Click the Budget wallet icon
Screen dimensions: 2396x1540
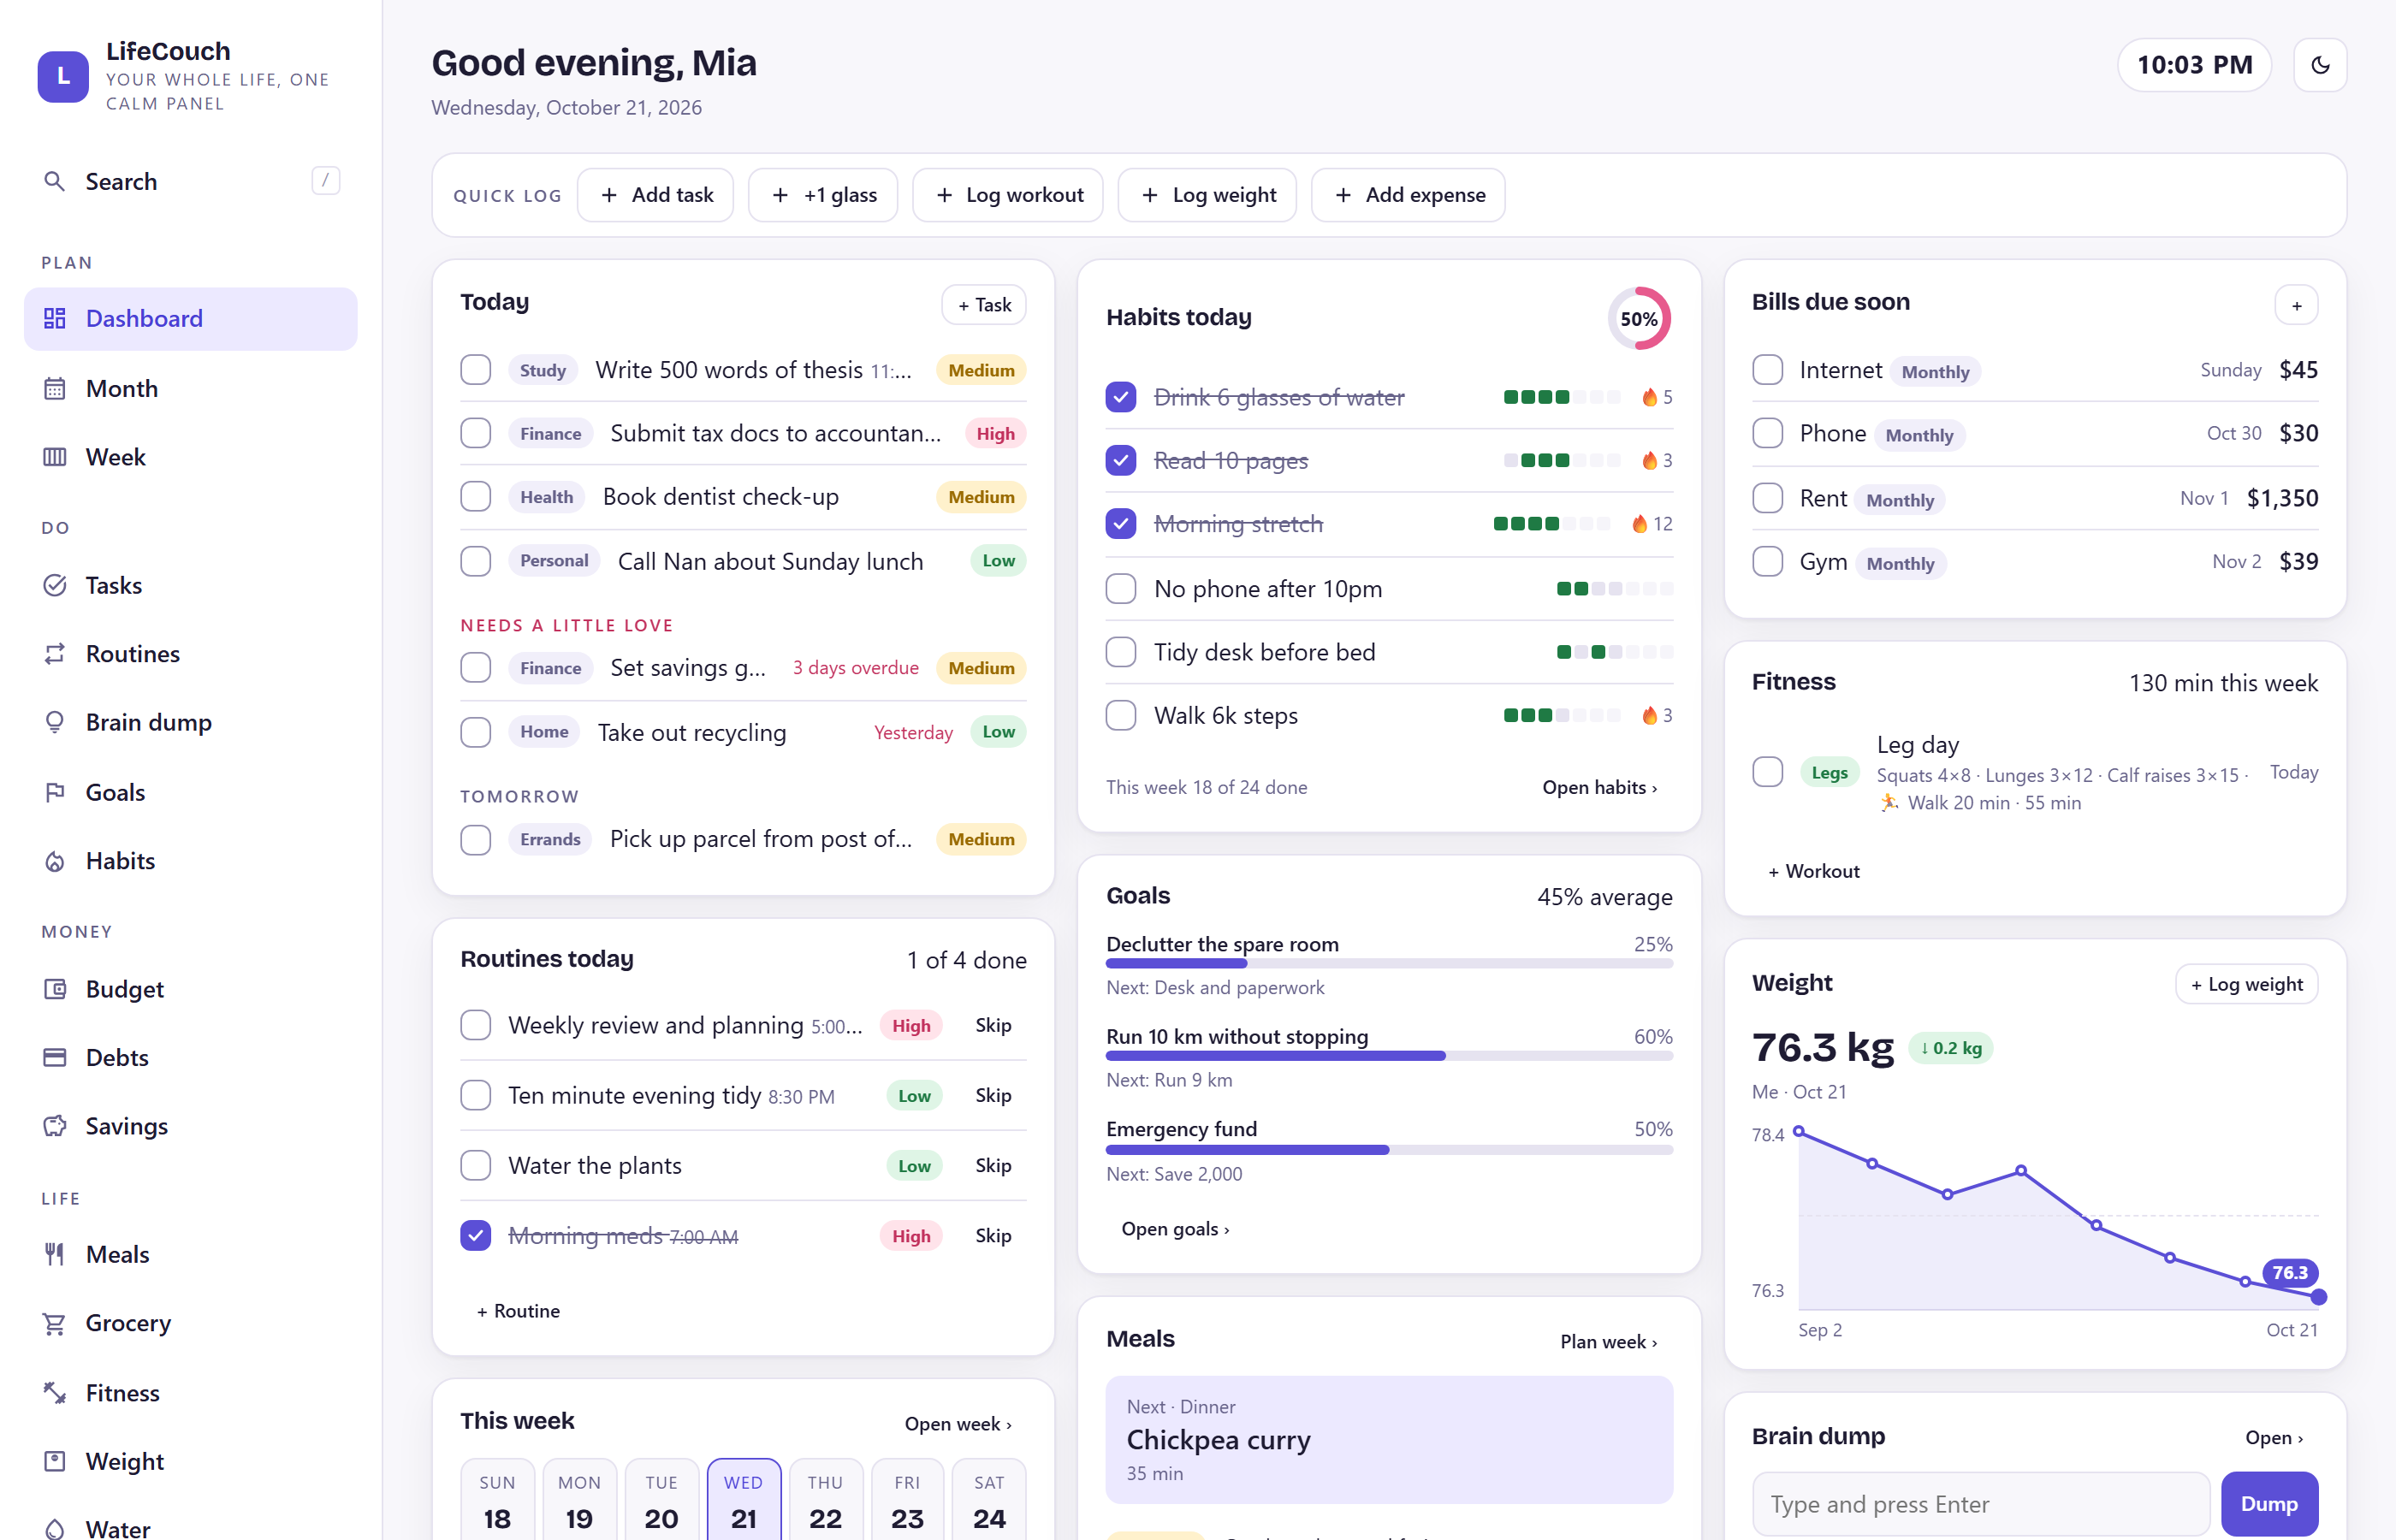click(x=55, y=989)
